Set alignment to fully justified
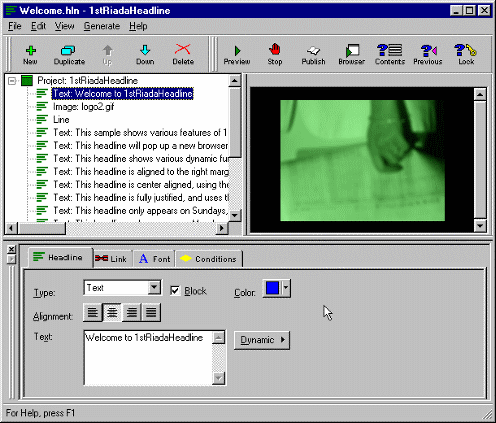Screen dimensions: 496x423 pyautogui.click(x=151, y=312)
